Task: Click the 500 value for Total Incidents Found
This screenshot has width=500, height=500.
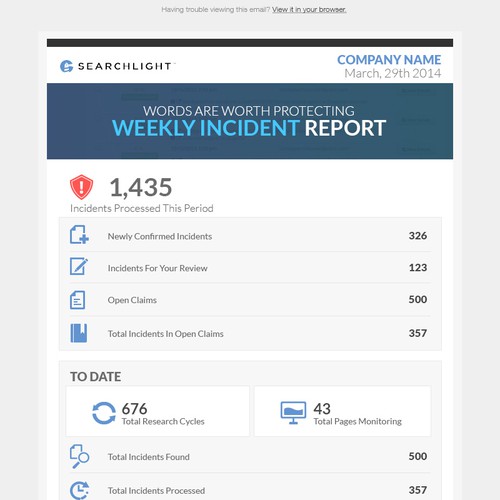Action: [418, 456]
